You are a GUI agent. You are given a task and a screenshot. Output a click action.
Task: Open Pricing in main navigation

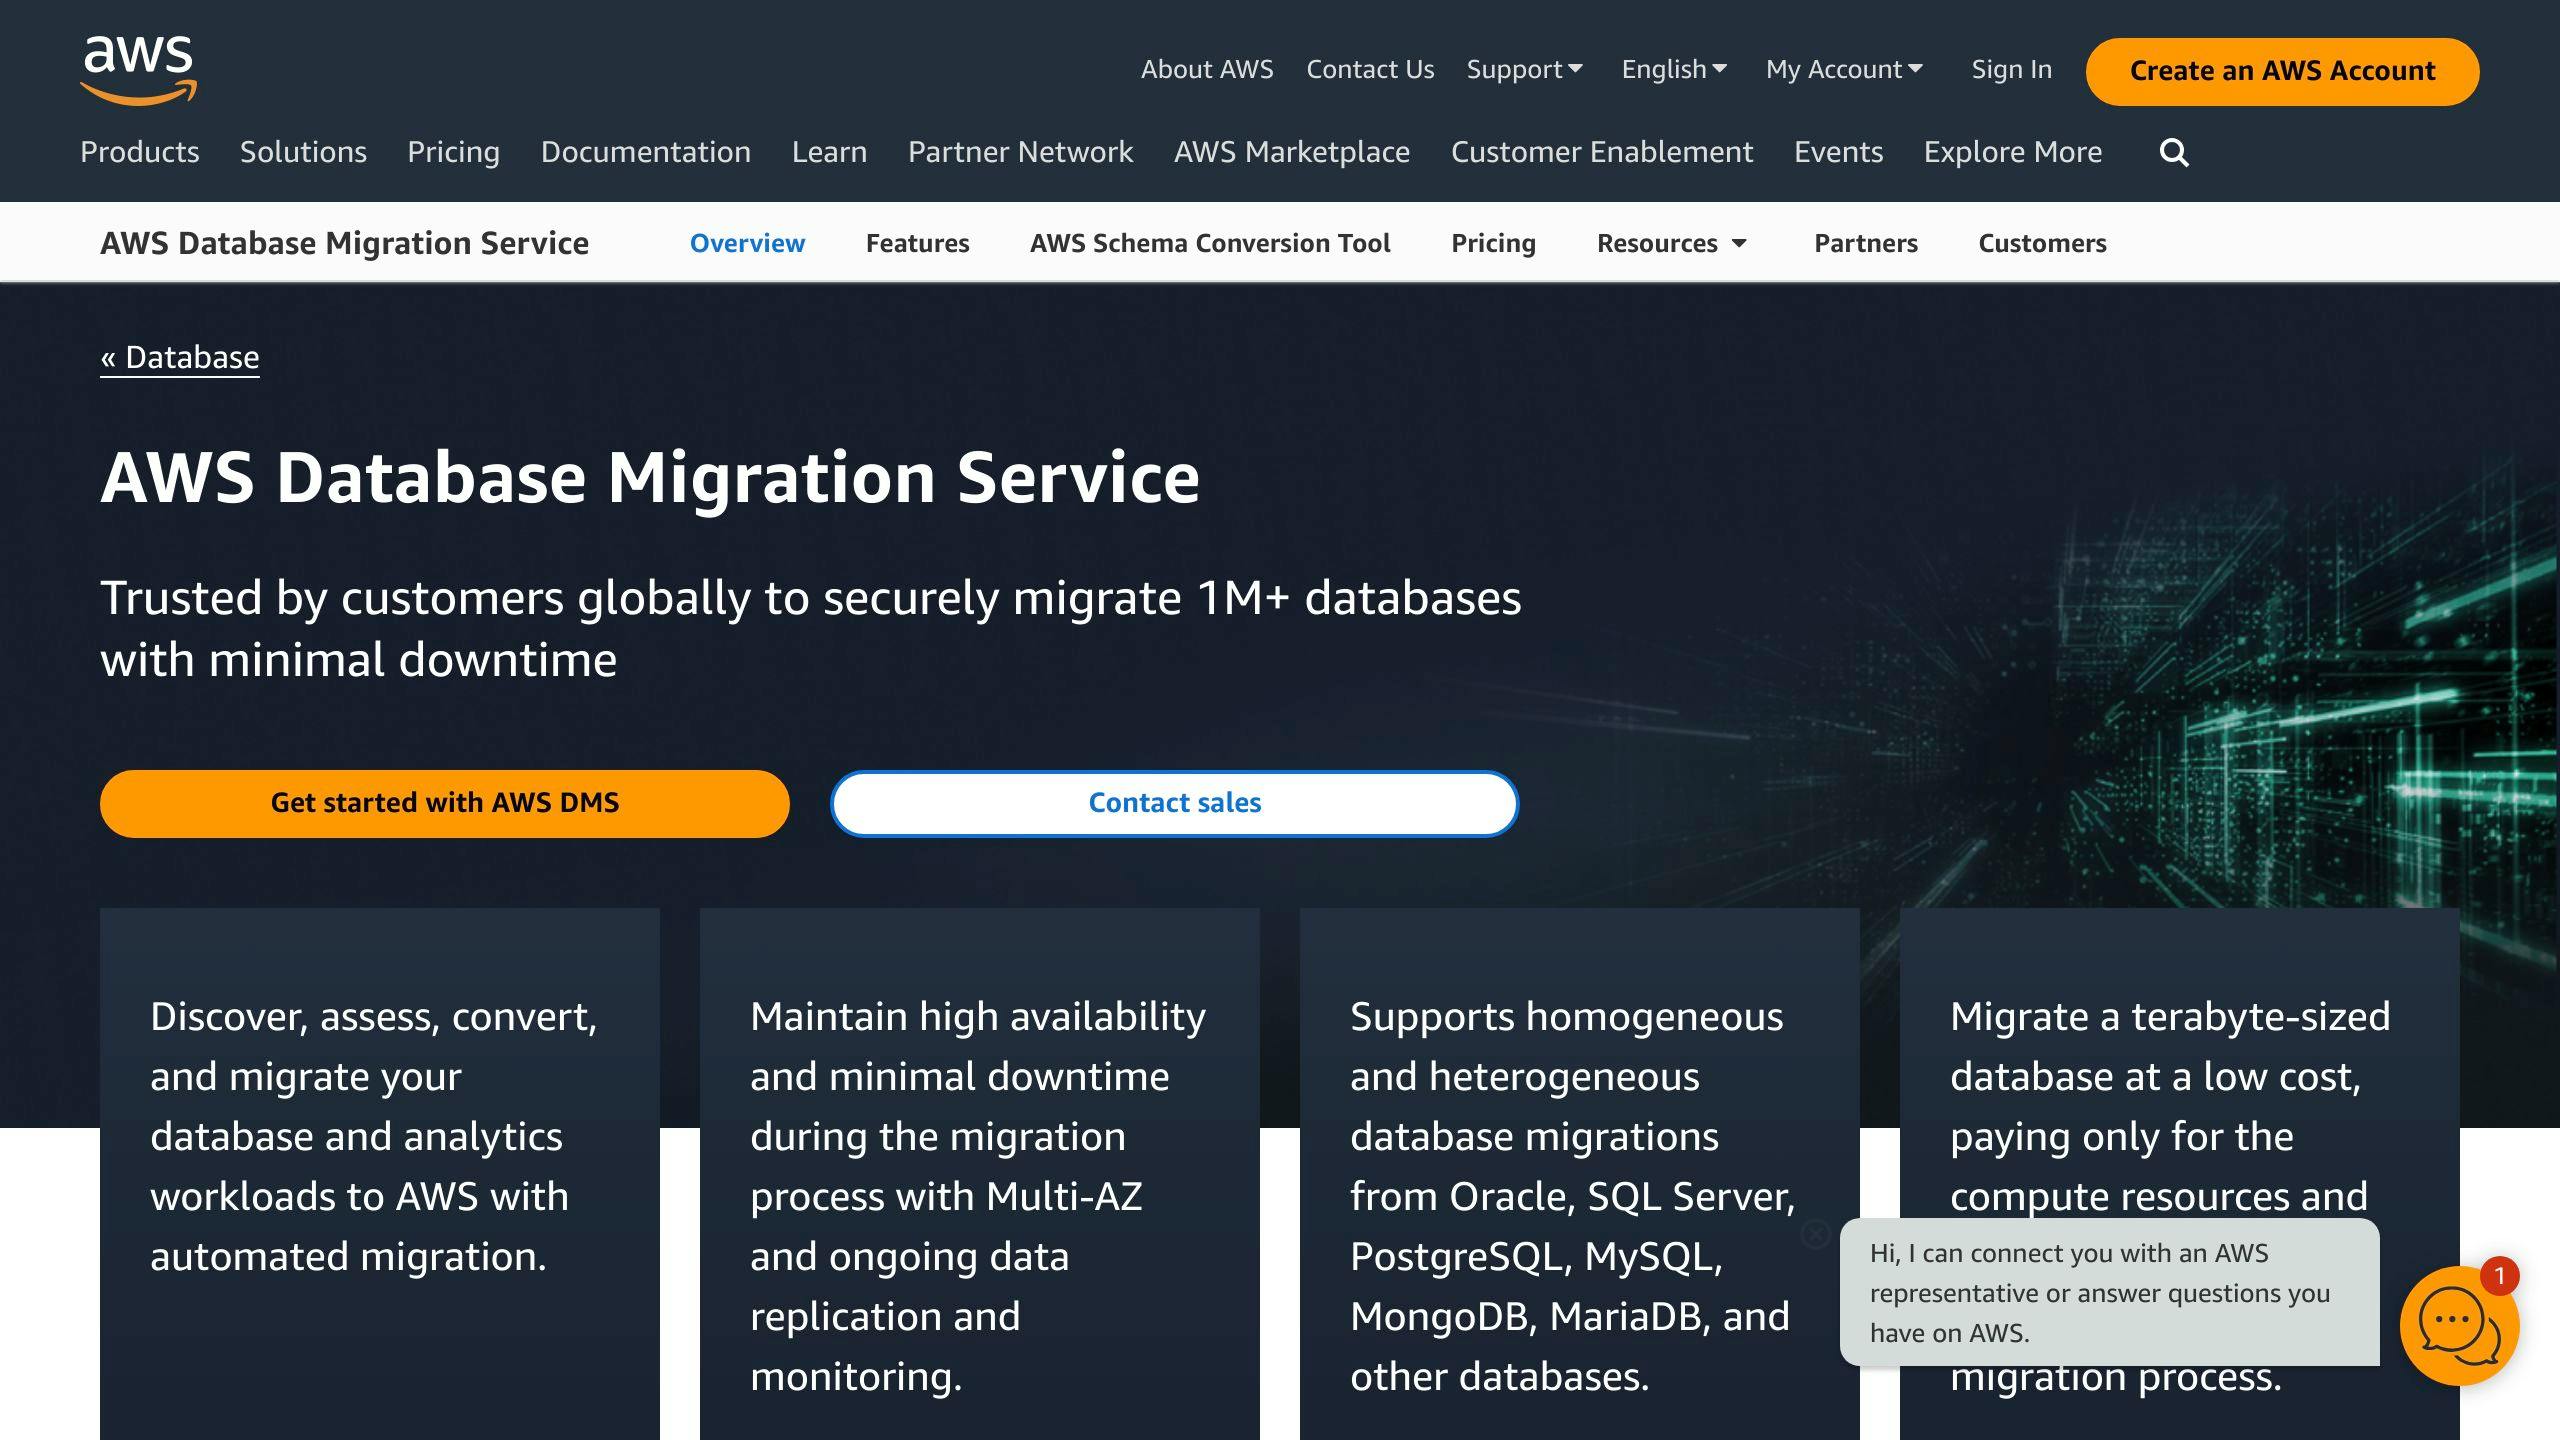click(x=453, y=152)
